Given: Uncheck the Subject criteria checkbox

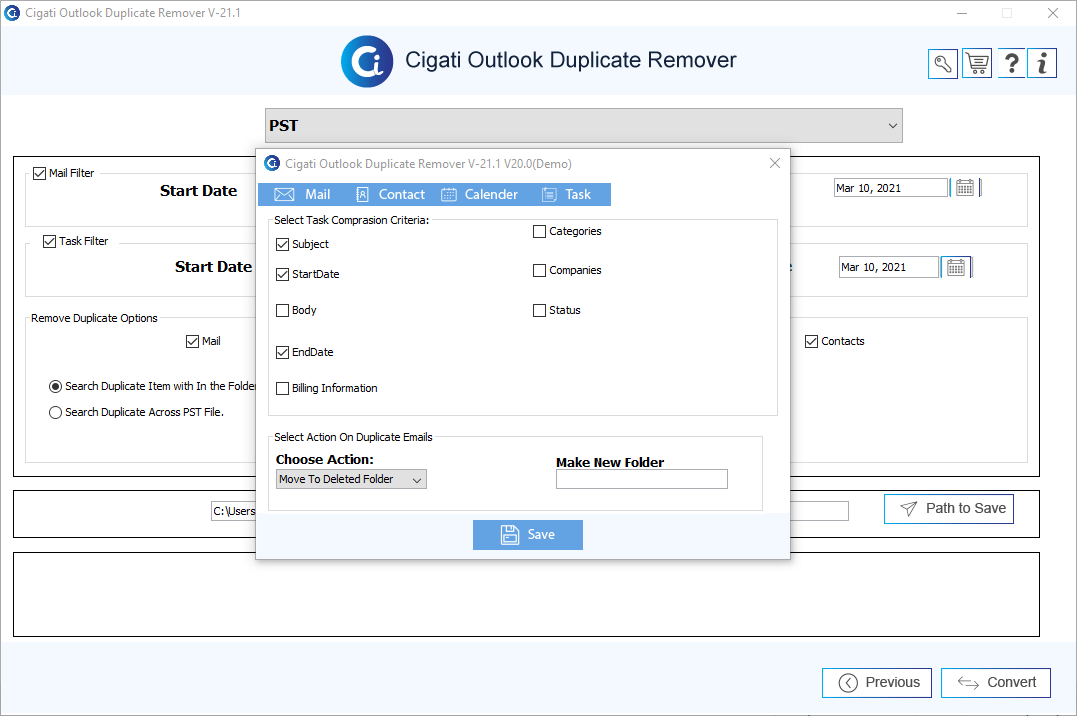Looking at the screenshot, I should 282,244.
